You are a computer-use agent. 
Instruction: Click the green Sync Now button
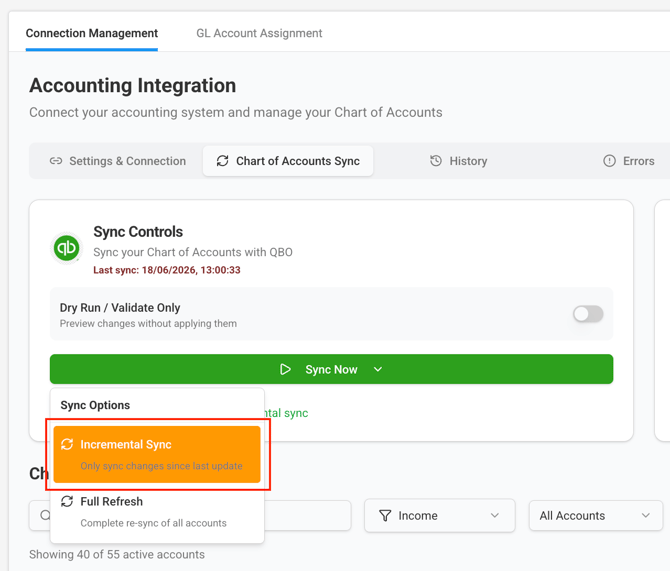click(x=331, y=369)
